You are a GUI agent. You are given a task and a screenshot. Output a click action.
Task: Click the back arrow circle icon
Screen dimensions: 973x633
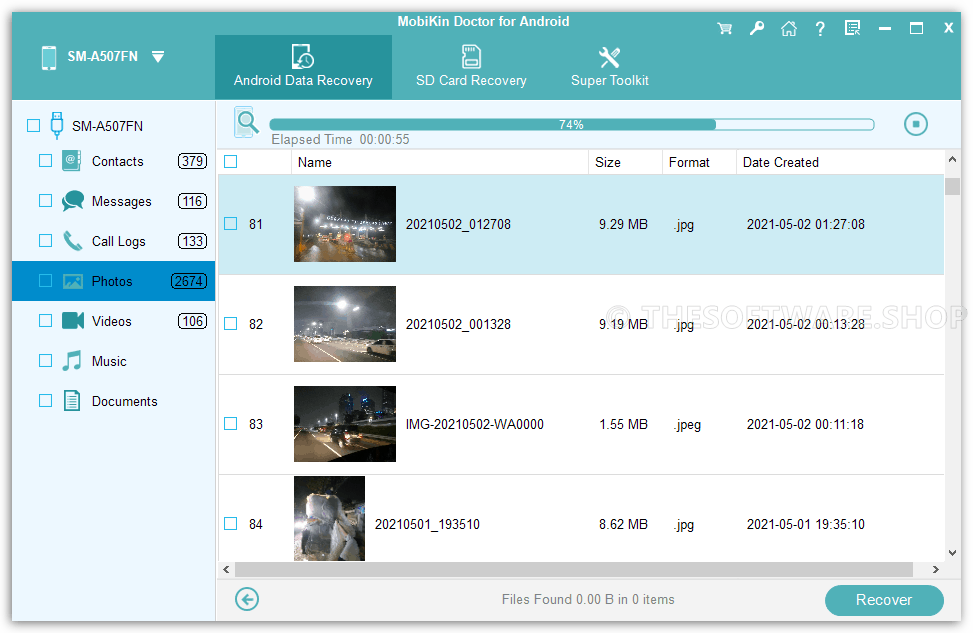pyautogui.click(x=247, y=599)
